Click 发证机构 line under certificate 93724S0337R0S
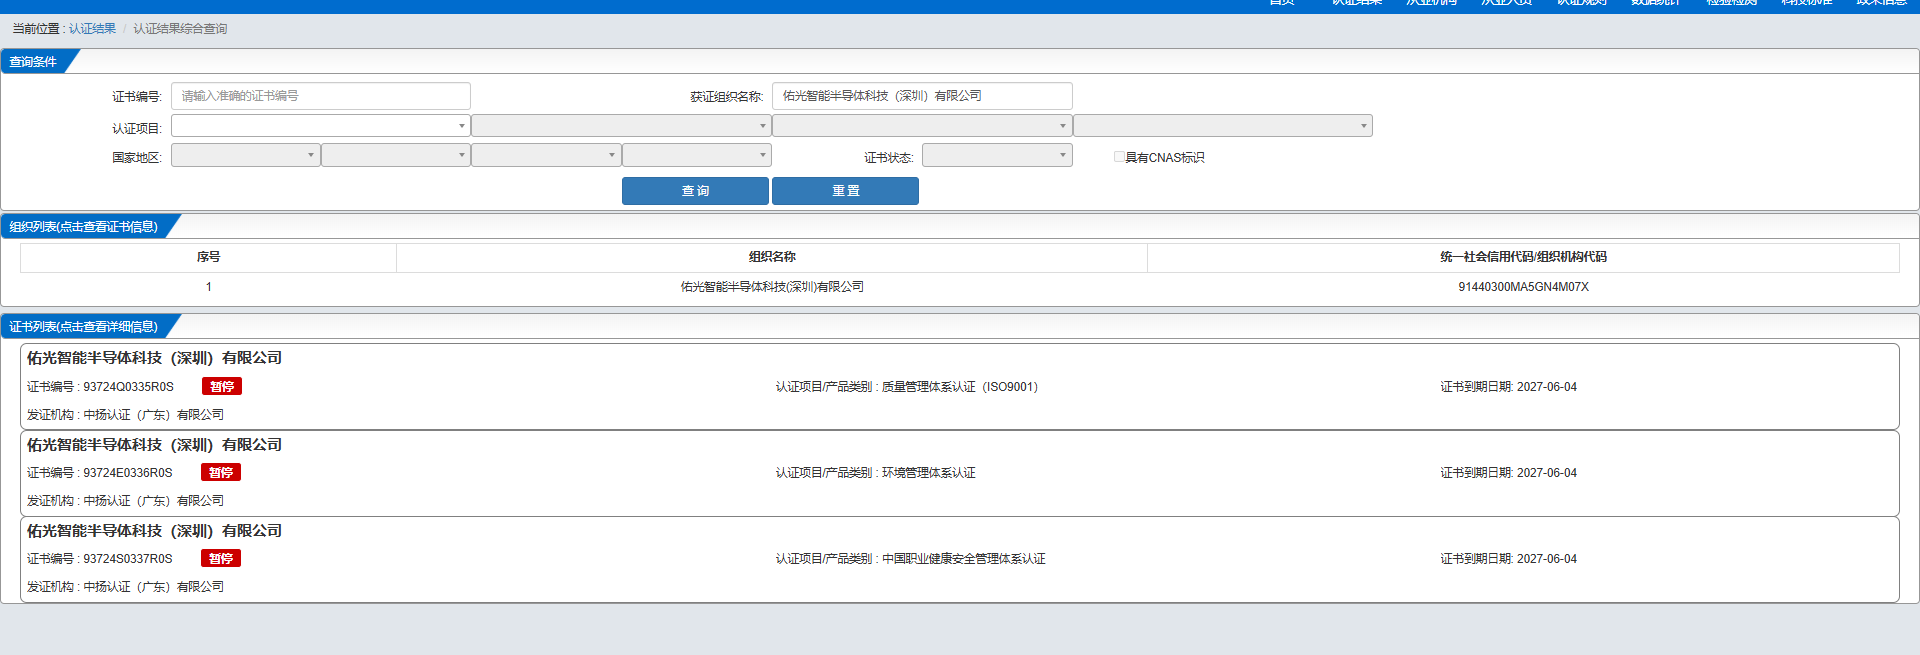Image resolution: width=1920 pixels, height=655 pixels. point(125,587)
